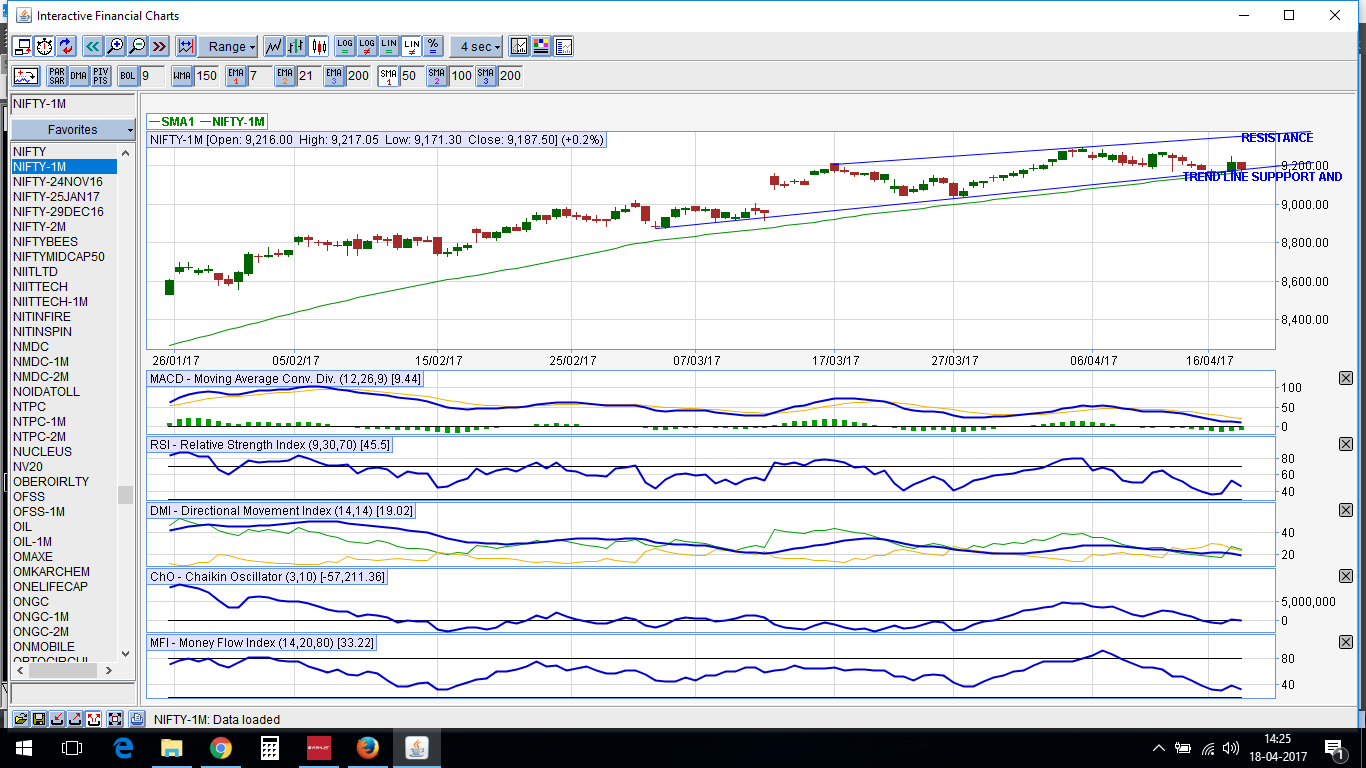Screen dimensions: 1366x768
Task: Jump back with the double left arrow
Action: [x=93, y=46]
